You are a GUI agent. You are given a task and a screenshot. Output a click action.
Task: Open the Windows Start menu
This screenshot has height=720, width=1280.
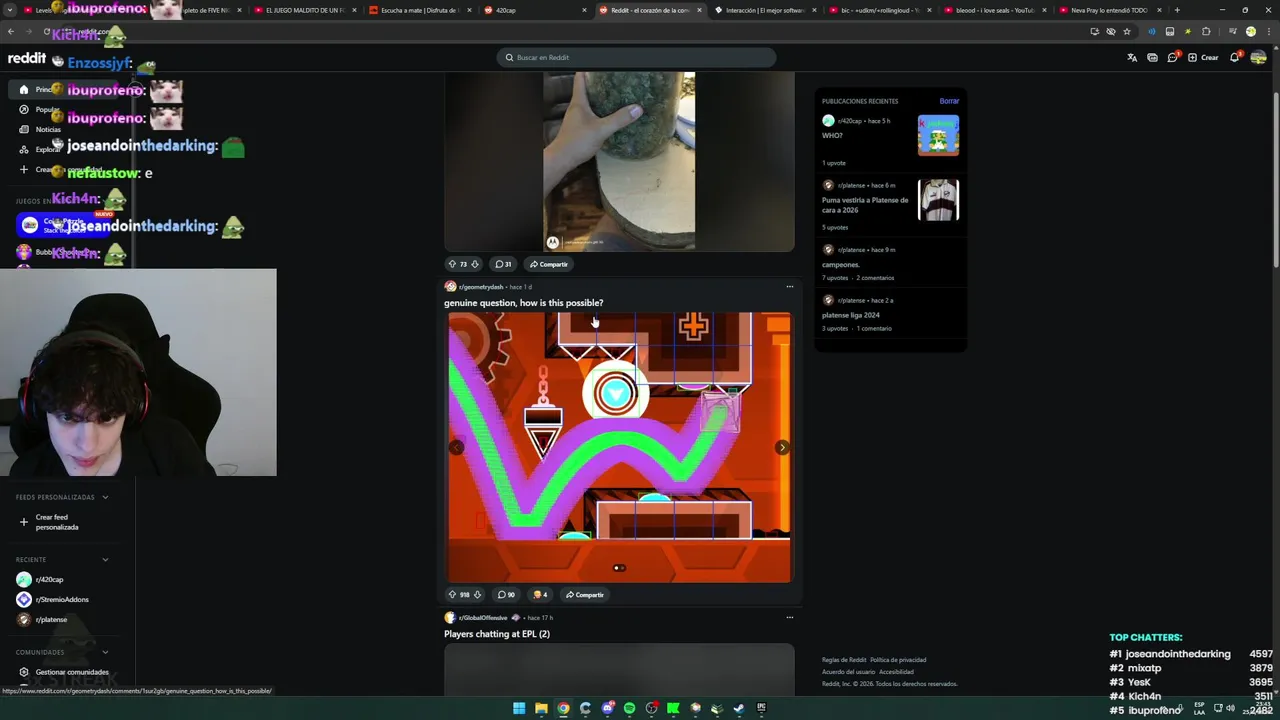pos(519,708)
